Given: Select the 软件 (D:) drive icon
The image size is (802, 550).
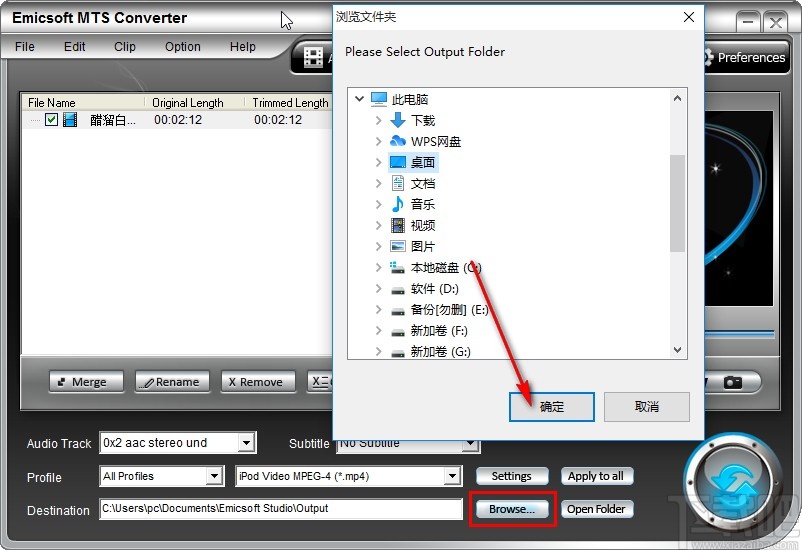Looking at the screenshot, I should point(398,290).
